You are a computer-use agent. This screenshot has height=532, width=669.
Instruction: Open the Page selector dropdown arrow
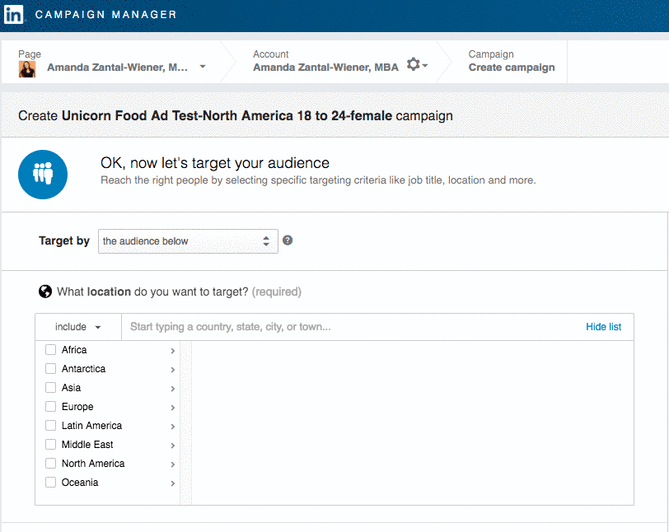[x=203, y=67]
